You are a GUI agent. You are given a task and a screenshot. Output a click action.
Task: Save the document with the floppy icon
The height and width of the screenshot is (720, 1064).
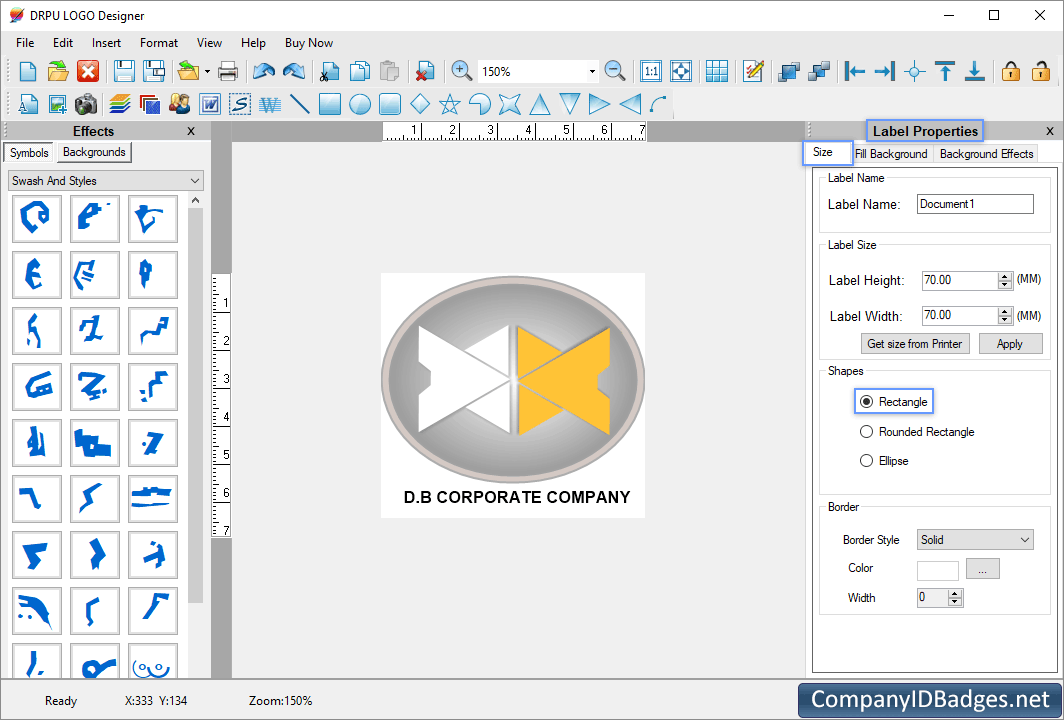[x=124, y=71]
